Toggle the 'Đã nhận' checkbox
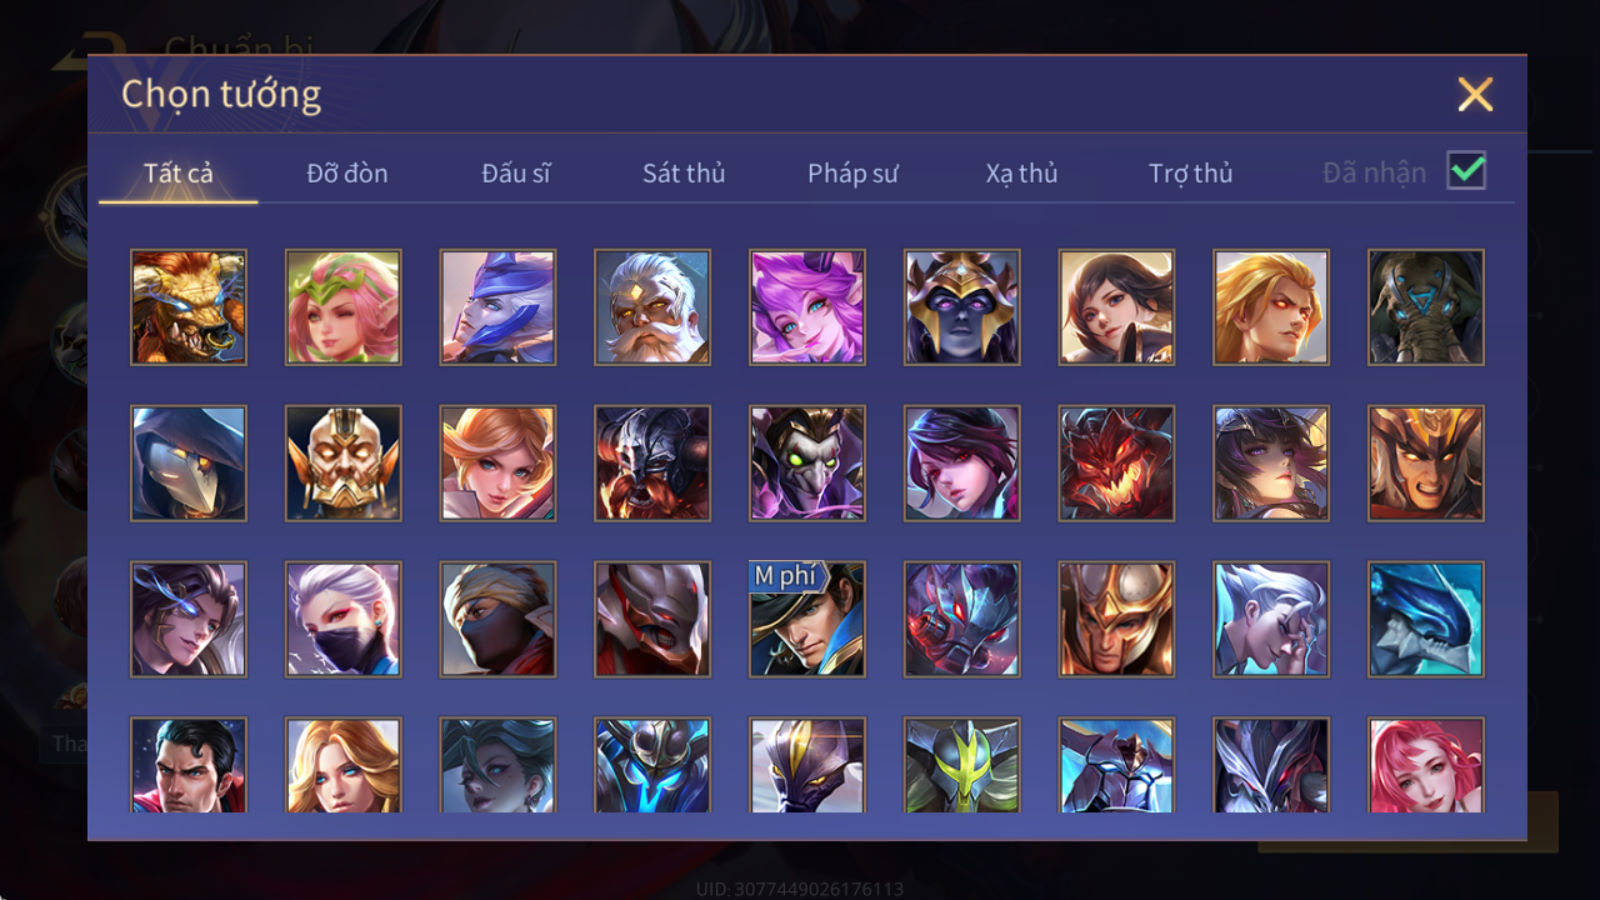The image size is (1600, 900). pyautogui.click(x=1466, y=171)
